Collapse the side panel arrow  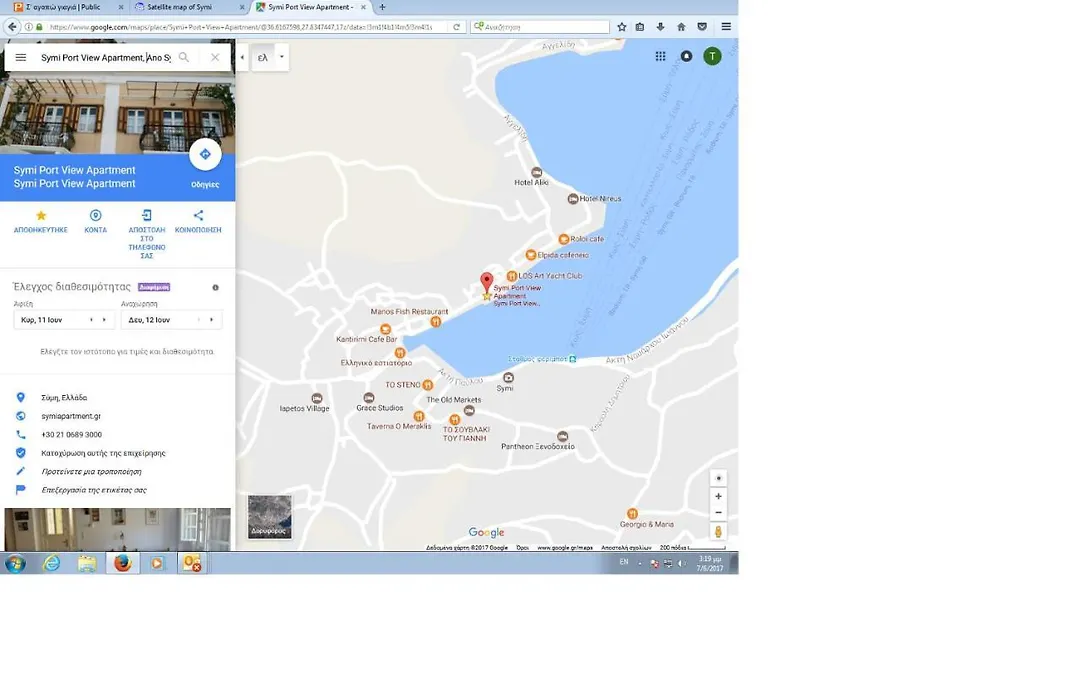pos(242,57)
